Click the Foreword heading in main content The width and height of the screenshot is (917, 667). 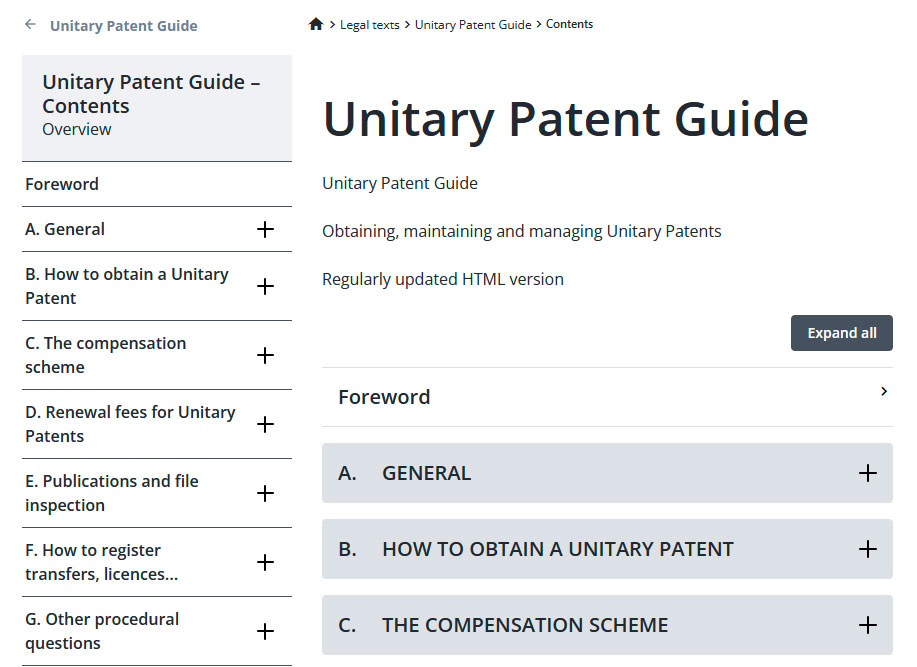pyautogui.click(x=384, y=397)
